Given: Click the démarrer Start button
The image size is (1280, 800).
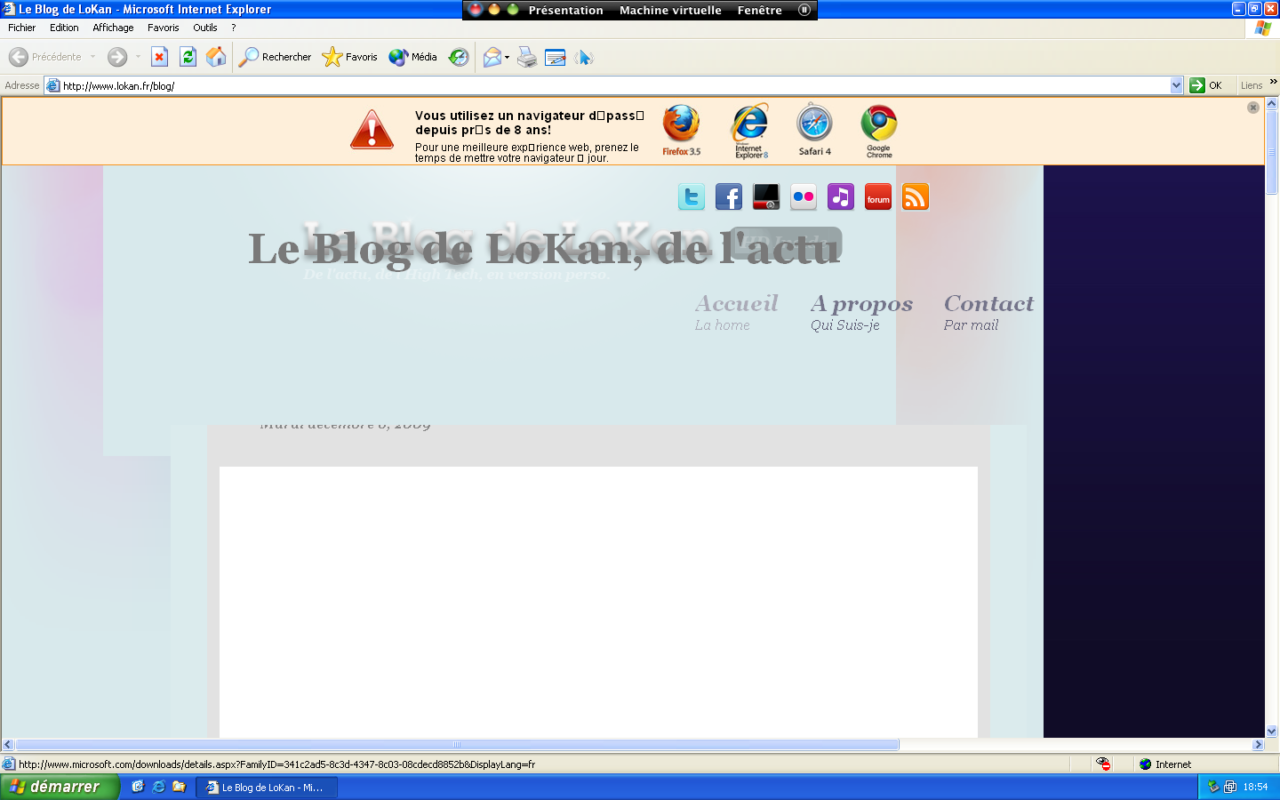Looking at the screenshot, I should point(60,787).
